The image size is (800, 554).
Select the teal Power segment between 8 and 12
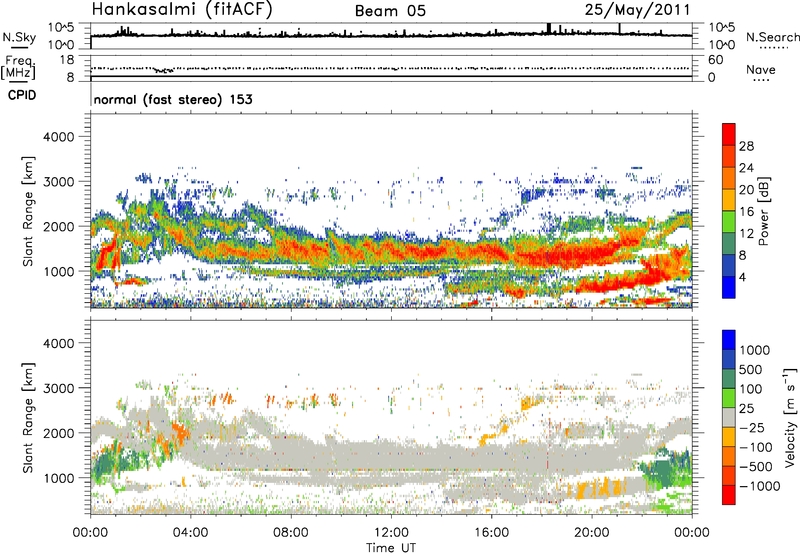coord(729,244)
